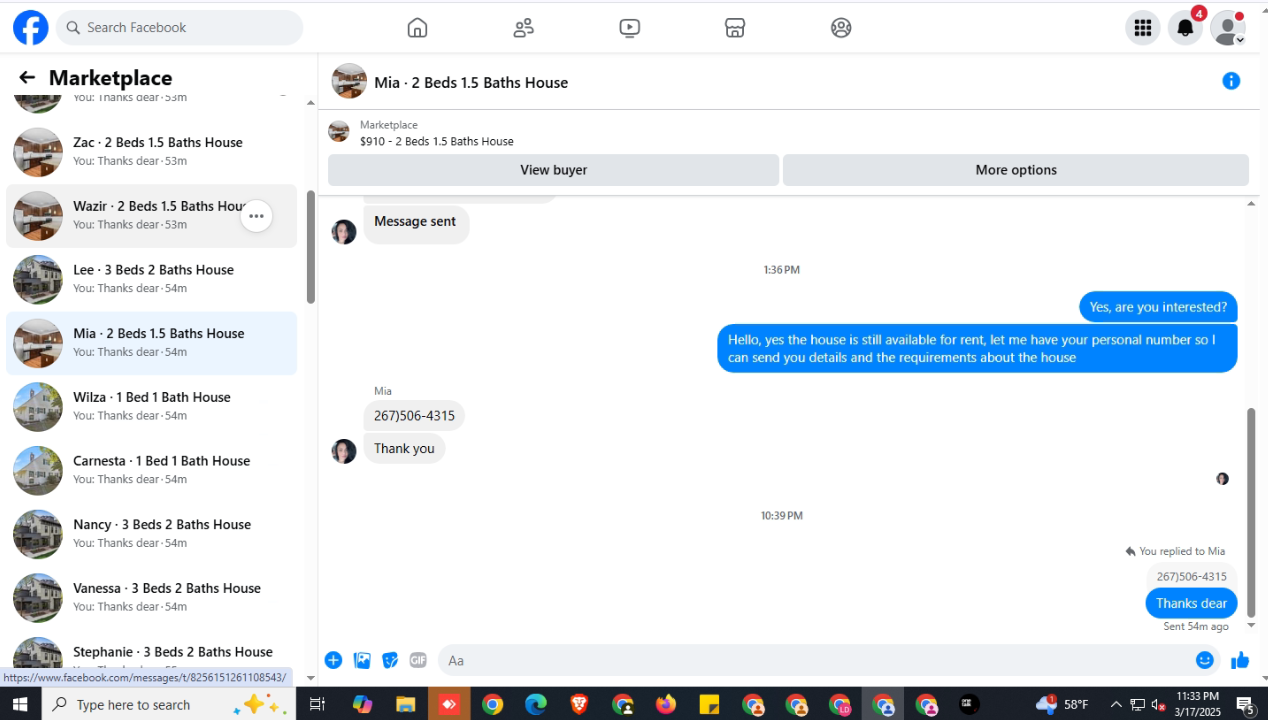This screenshot has width=1268, height=720.
Task: Open Mia's chat header profile picture
Action: point(349,81)
